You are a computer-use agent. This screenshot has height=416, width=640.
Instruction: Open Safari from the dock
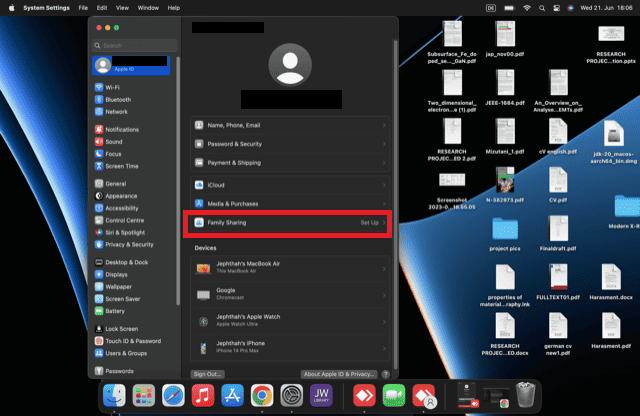[174, 395]
